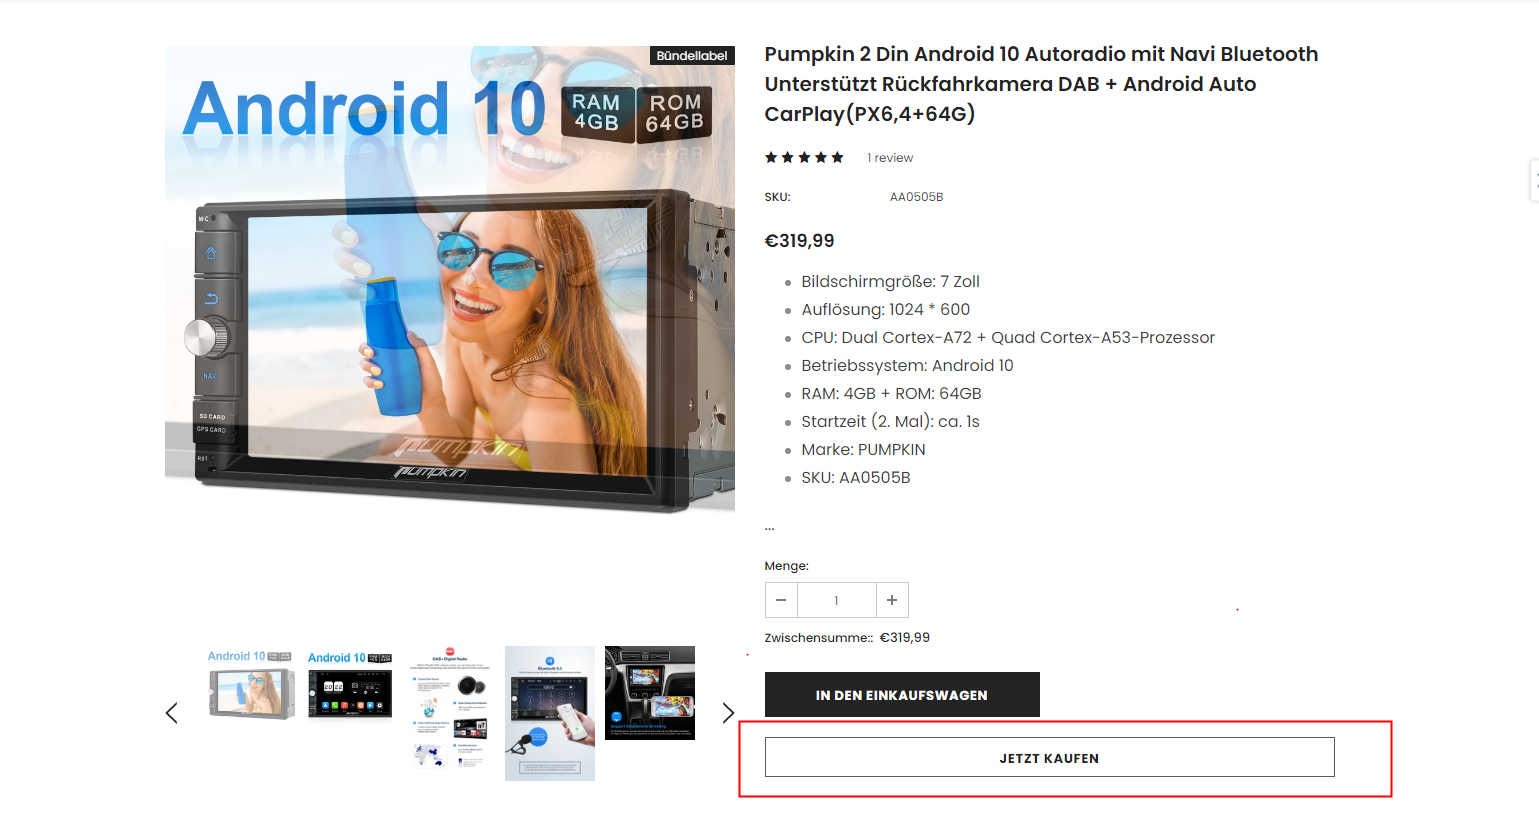Click the Bündellabel badge on image

(692, 56)
